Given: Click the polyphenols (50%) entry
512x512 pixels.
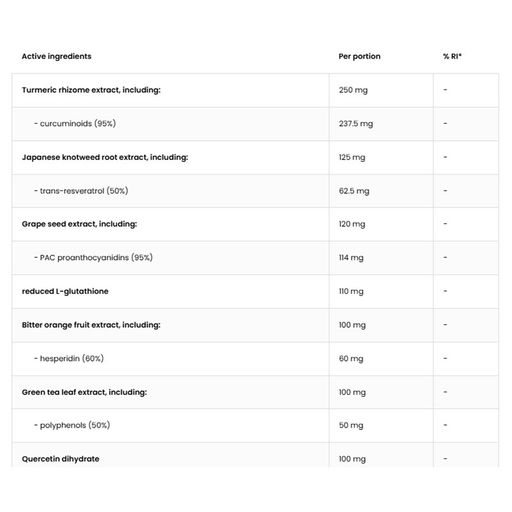Looking at the screenshot, I should tap(72, 425).
